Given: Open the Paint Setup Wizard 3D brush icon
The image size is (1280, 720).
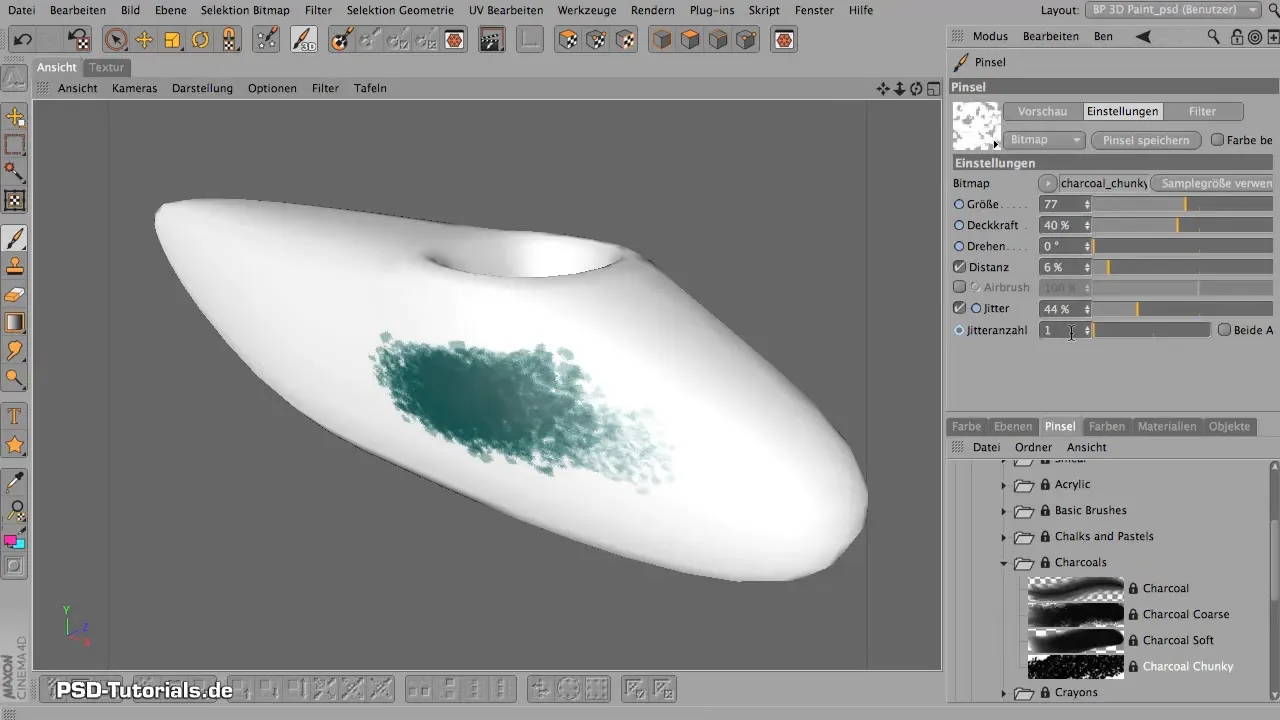Looking at the screenshot, I should [304, 40].
